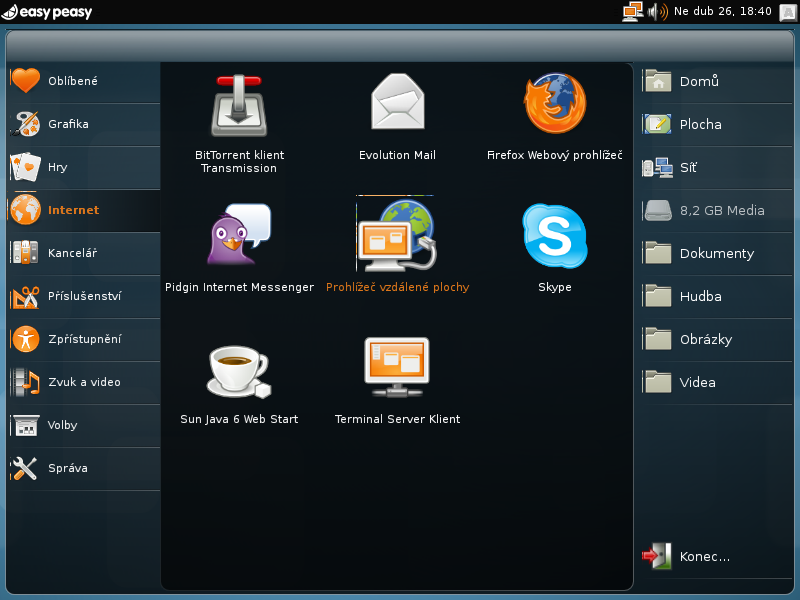Start Firefox Webový prohlížeč icon
The height and width of the screenshot is (600, 800).
[x=555, y=103]
